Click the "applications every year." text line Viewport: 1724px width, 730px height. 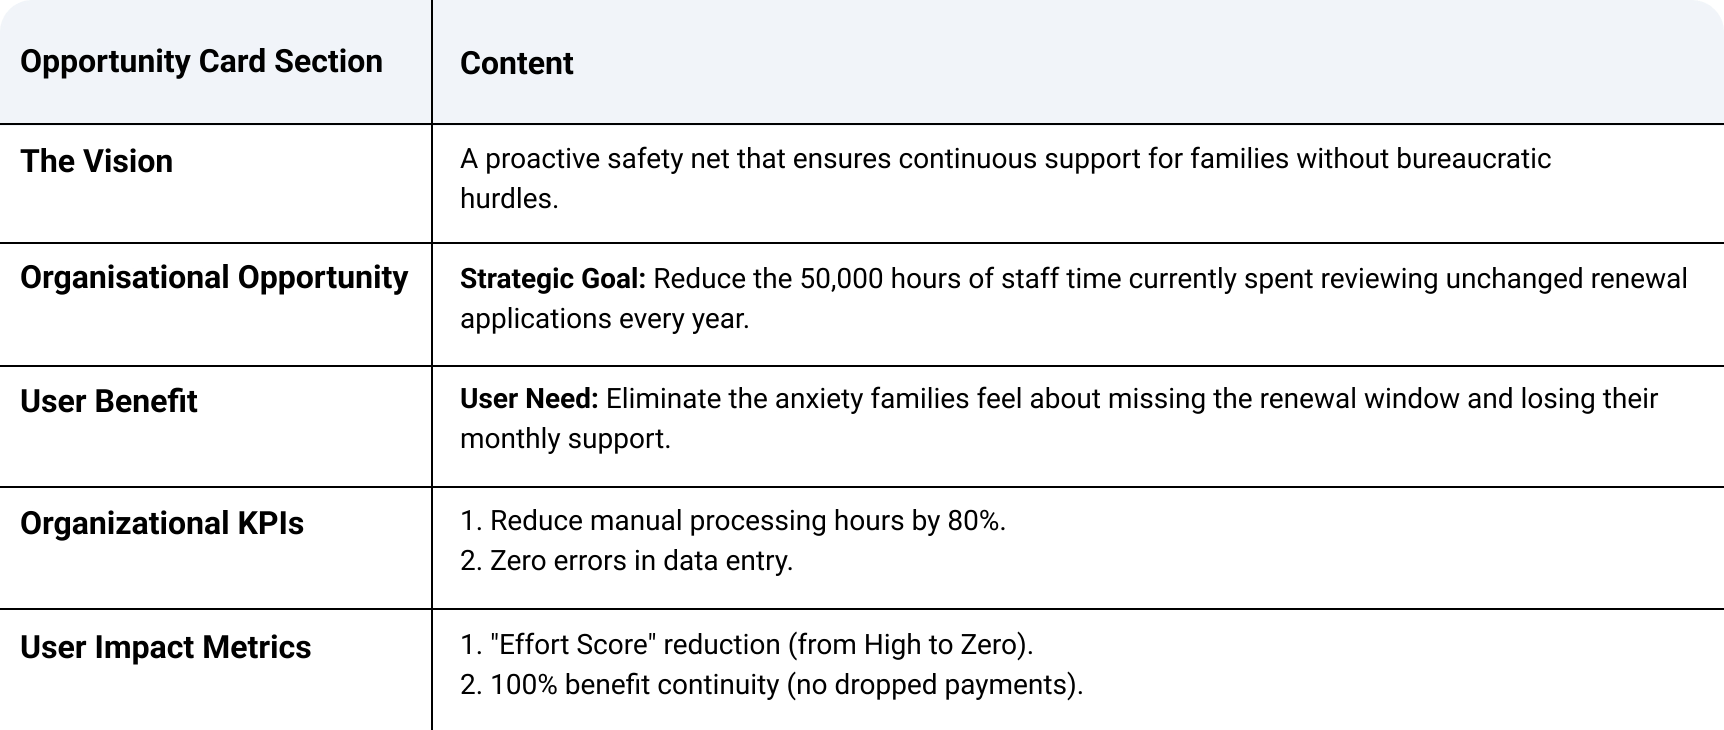click(604, 319)
